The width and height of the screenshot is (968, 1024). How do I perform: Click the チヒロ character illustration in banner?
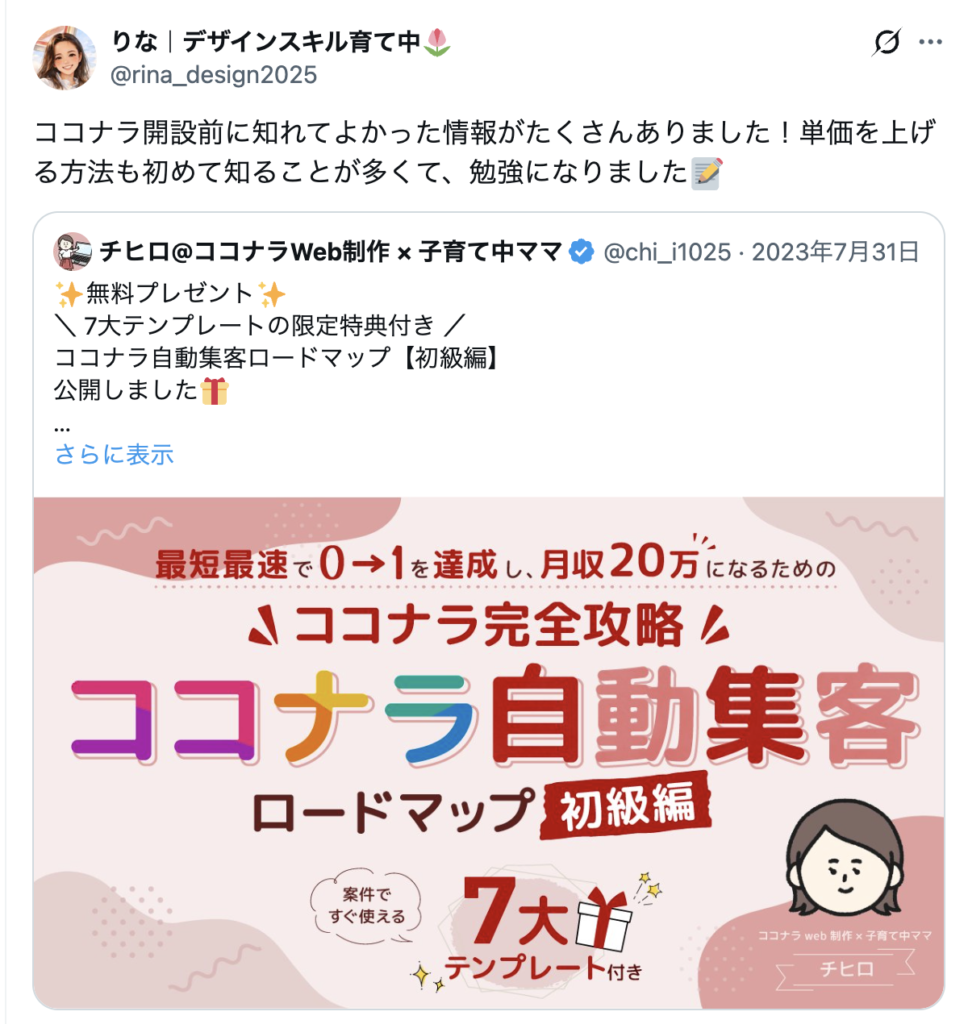pyautogui.click(x=845, y=857)
